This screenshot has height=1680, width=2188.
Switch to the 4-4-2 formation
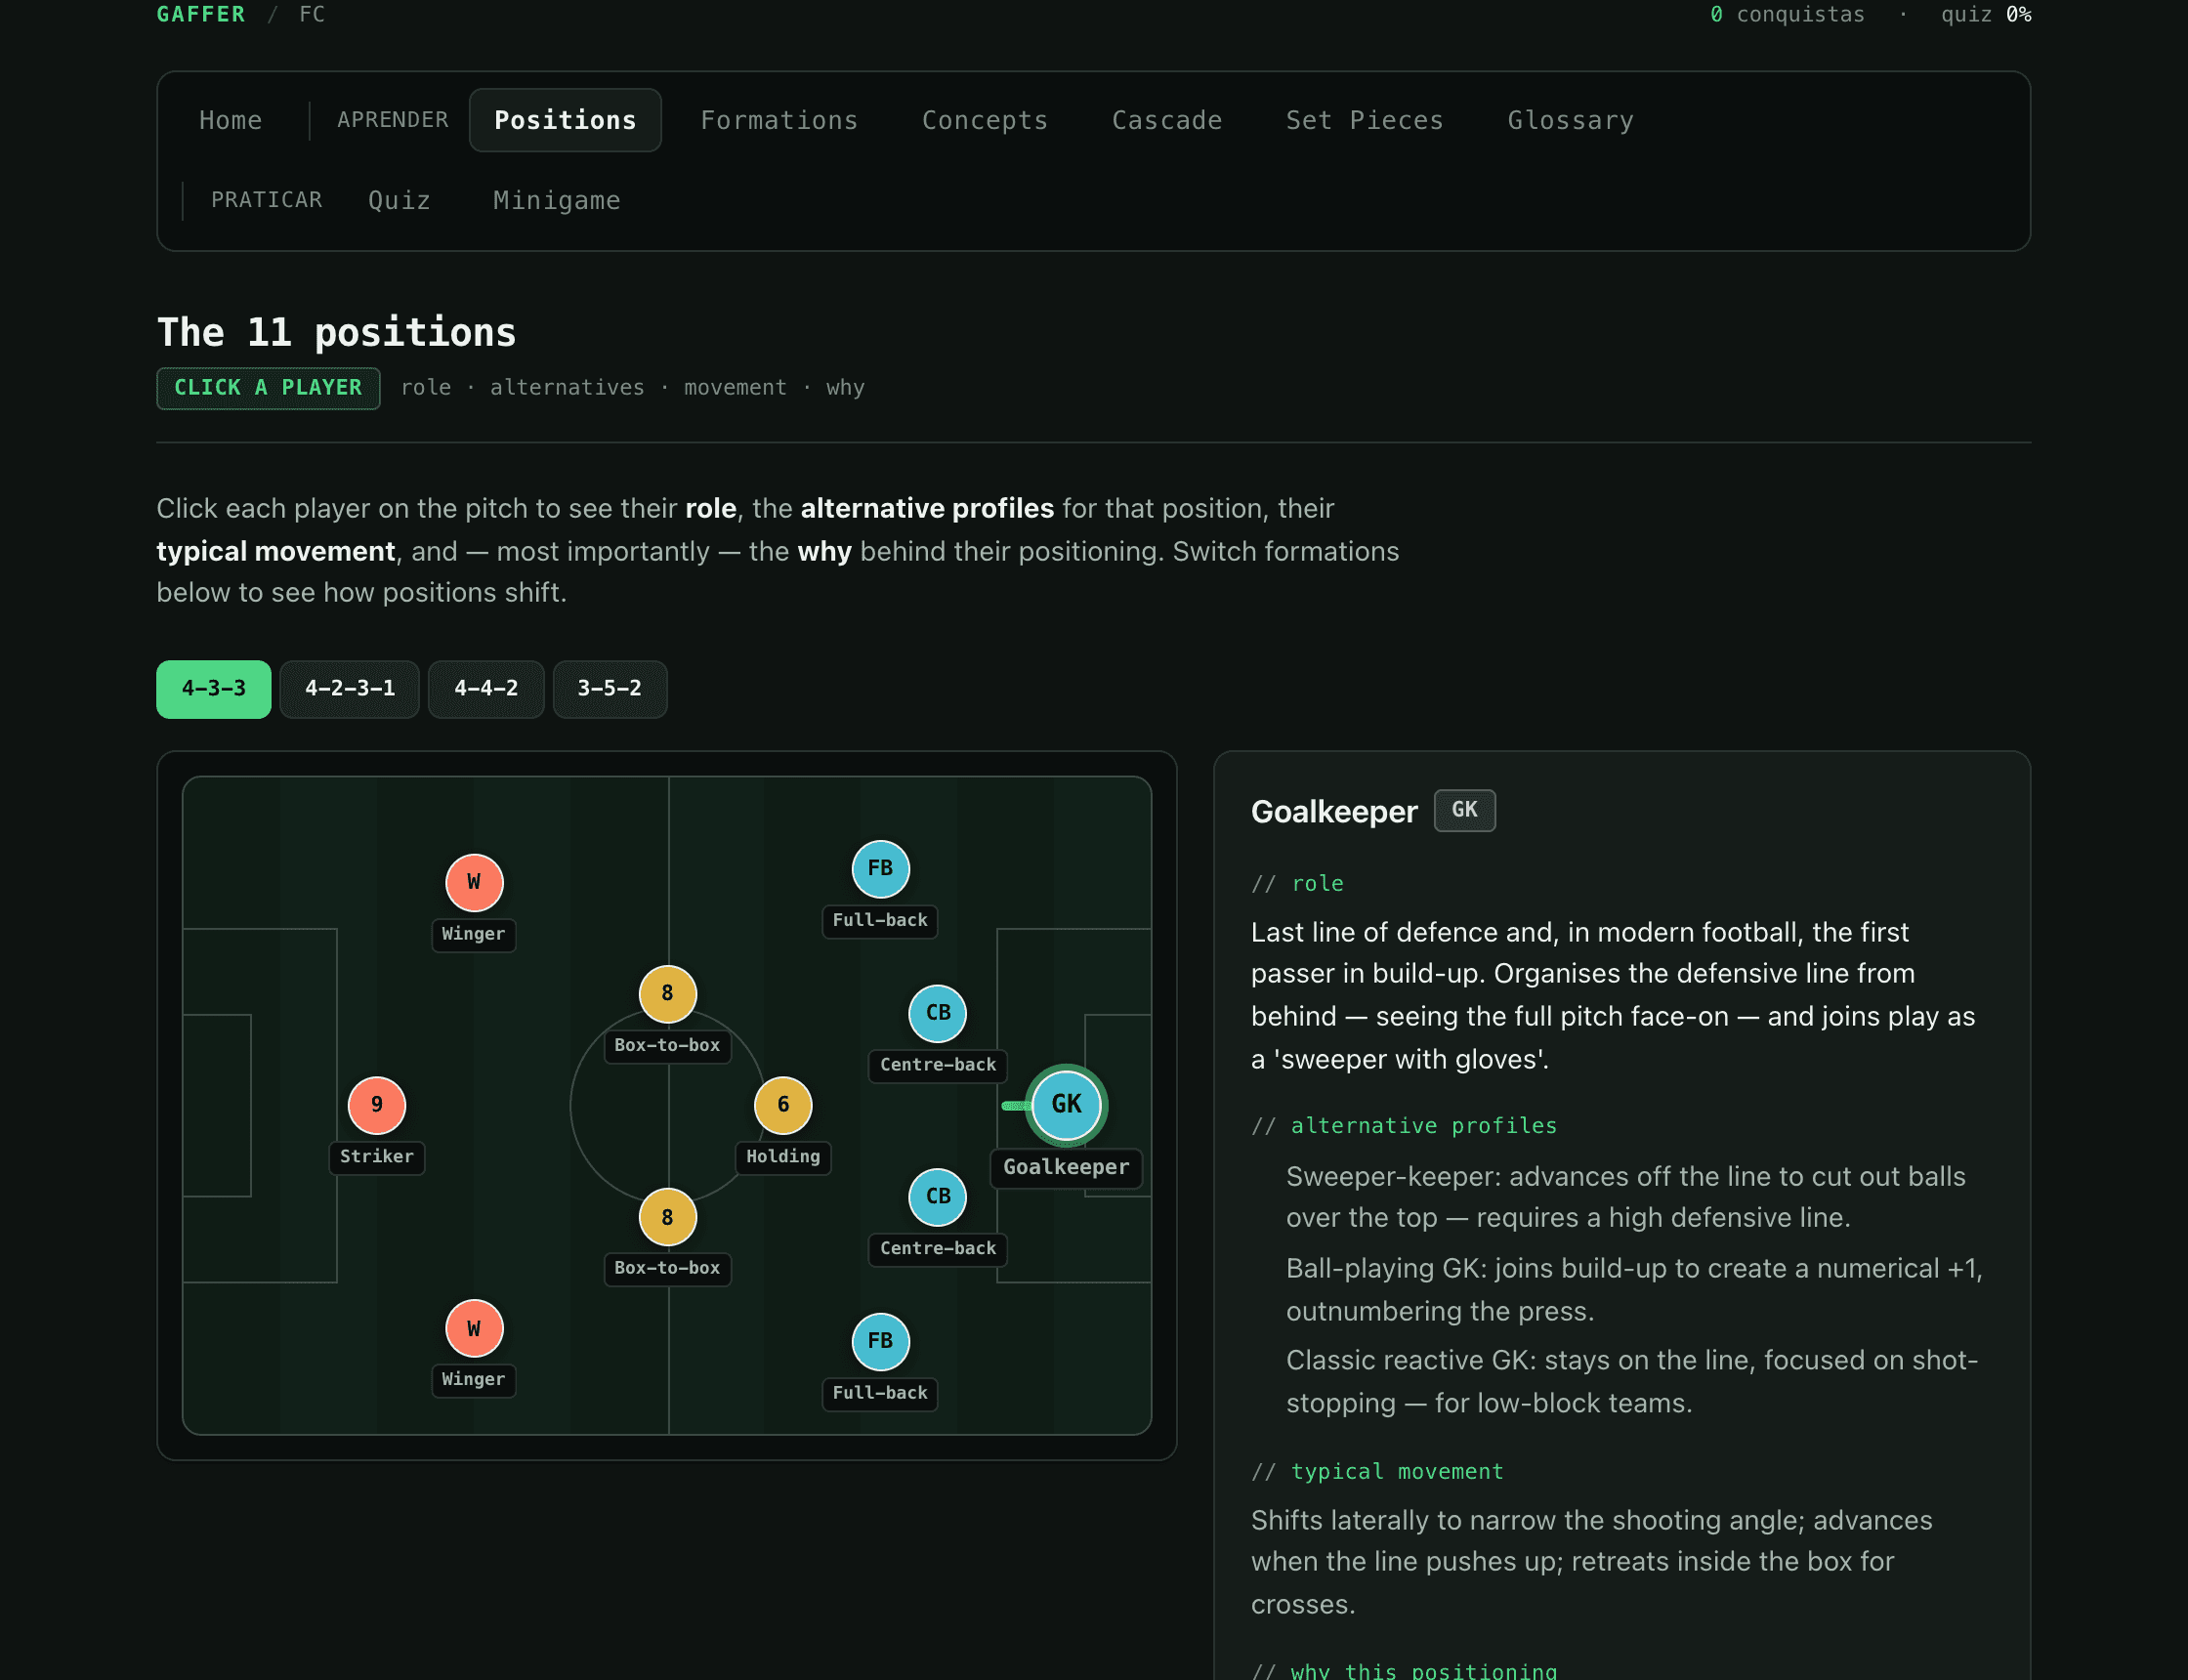pyautogui.click(x=486, y=689)
